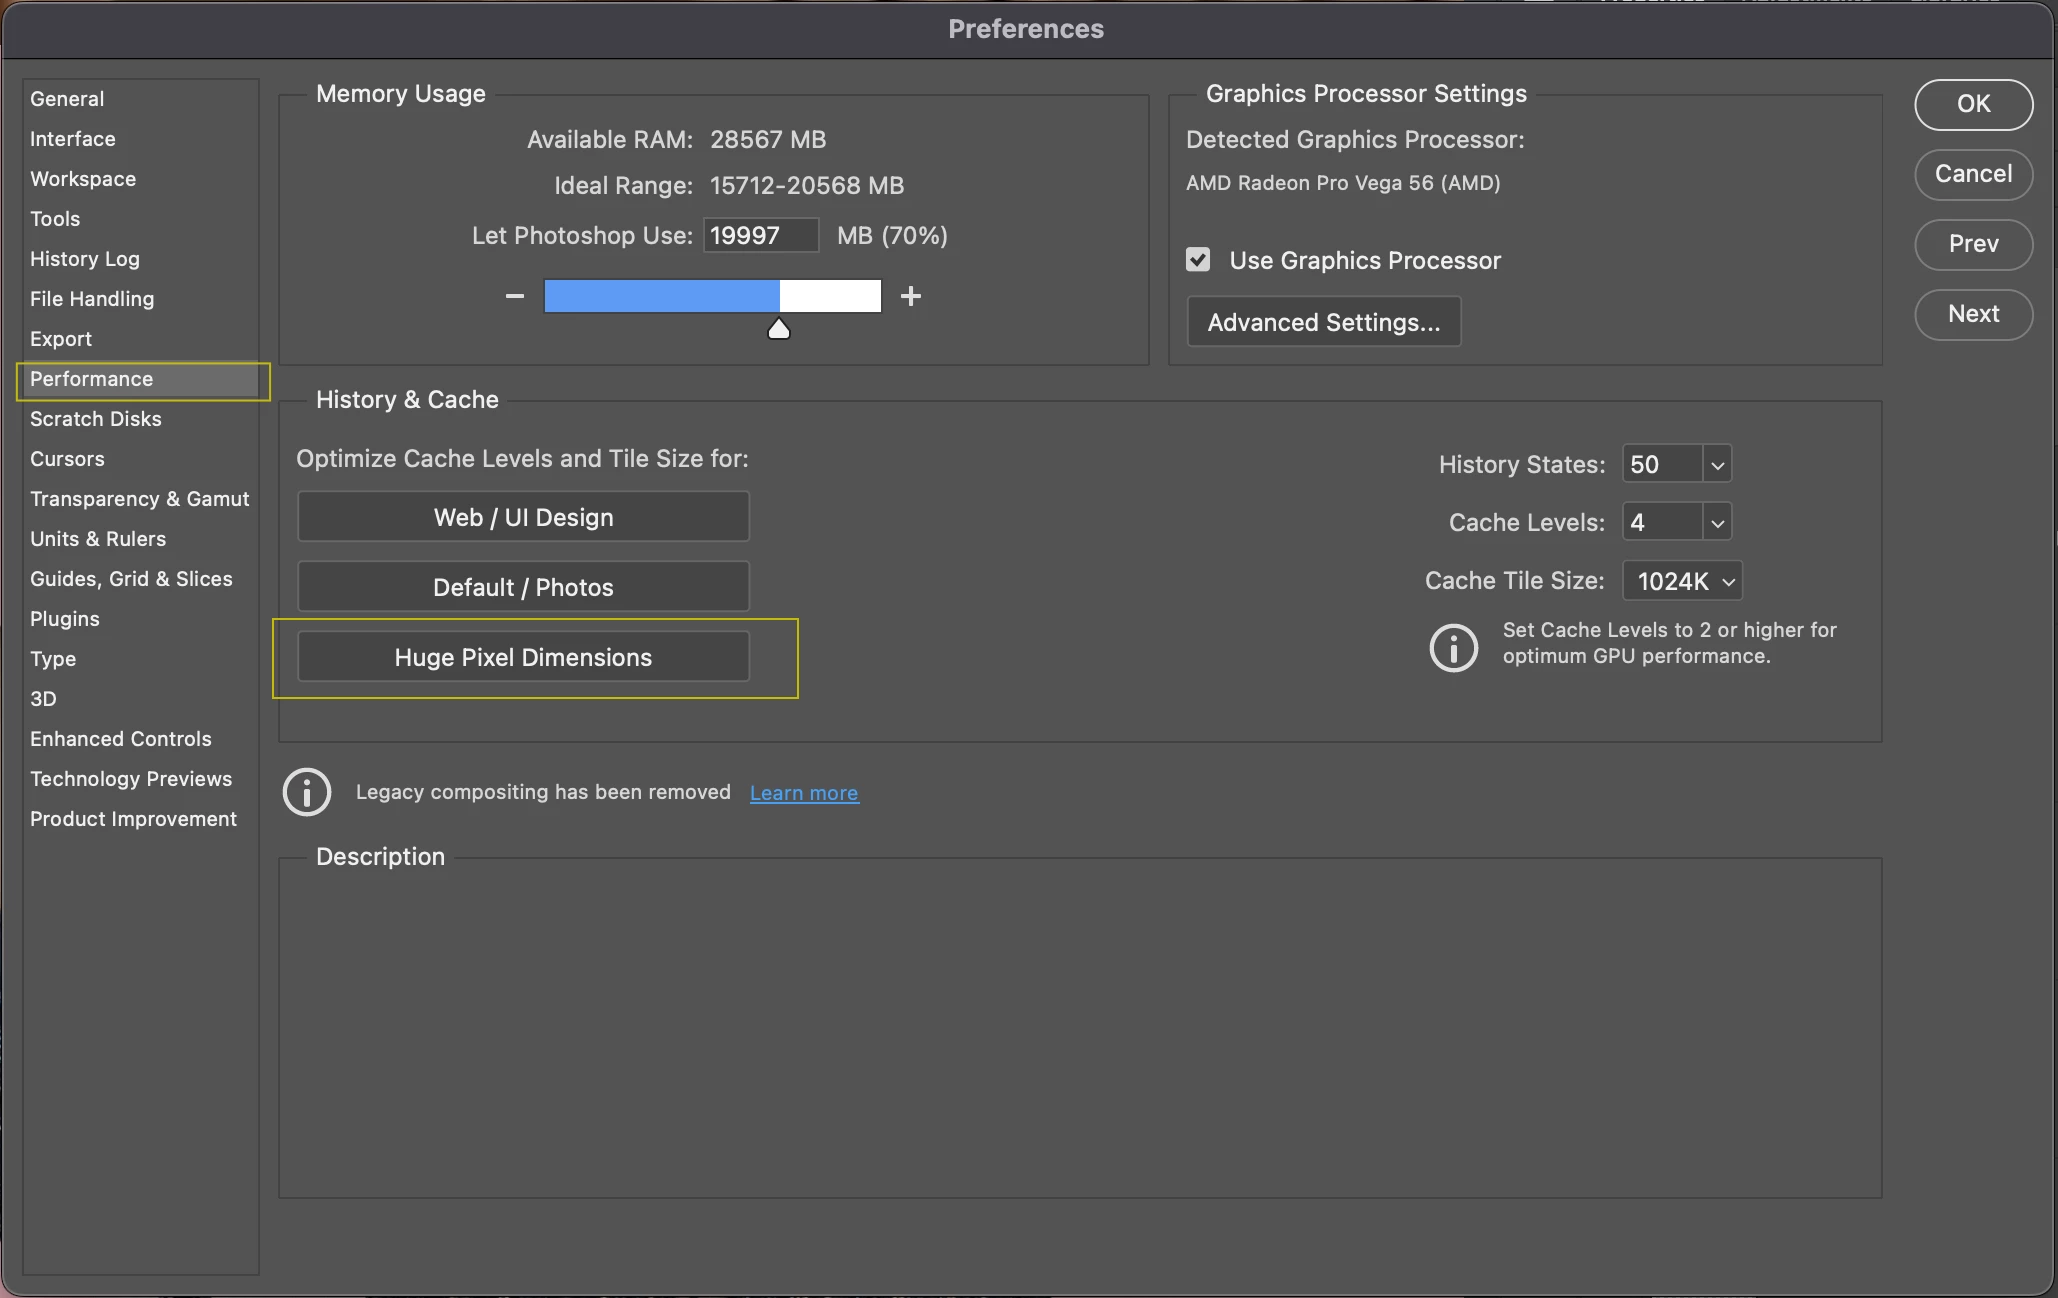Confirm preferences with the OK button

1973,104
